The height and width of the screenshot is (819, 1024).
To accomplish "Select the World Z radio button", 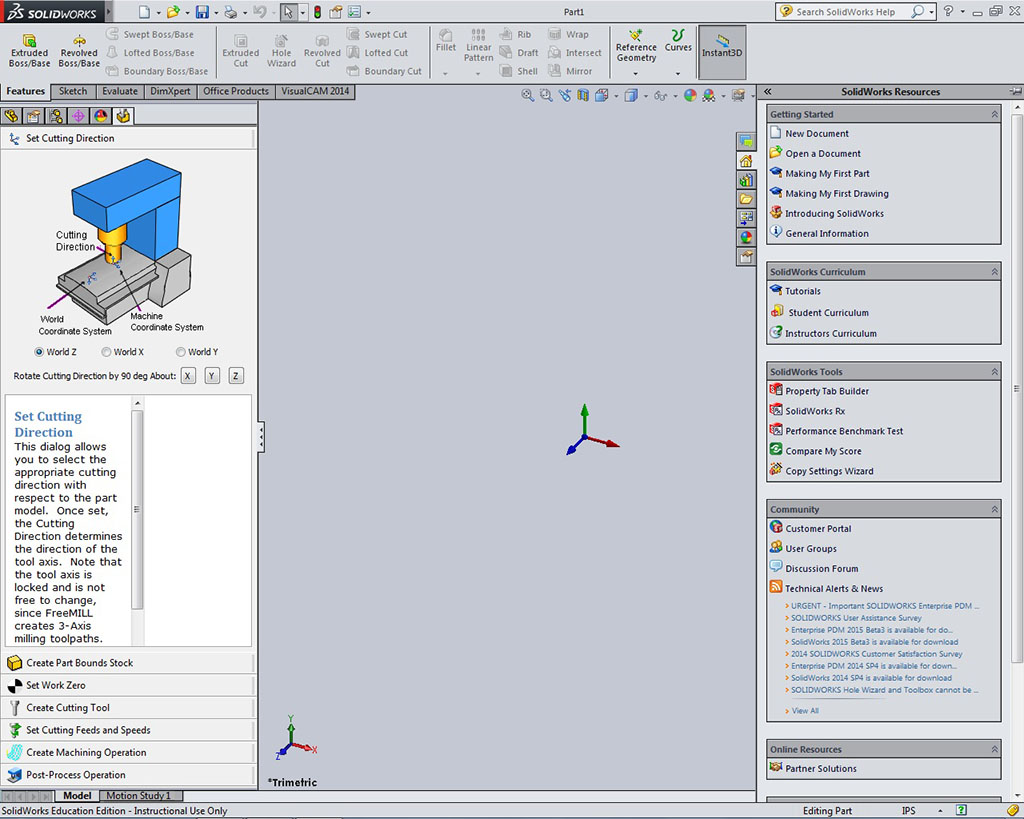I will click(x=39, y=352).
